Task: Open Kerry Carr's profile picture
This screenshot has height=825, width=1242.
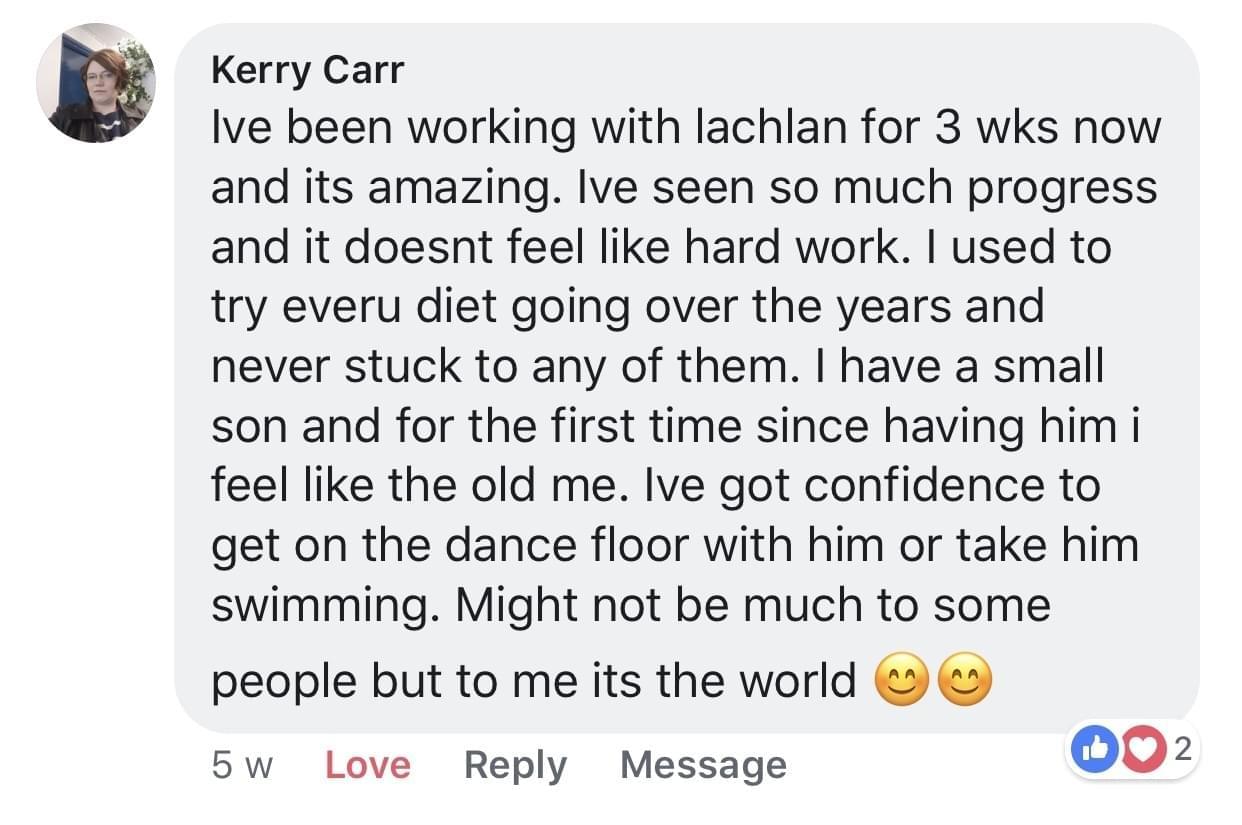Action: click(96, 82)
